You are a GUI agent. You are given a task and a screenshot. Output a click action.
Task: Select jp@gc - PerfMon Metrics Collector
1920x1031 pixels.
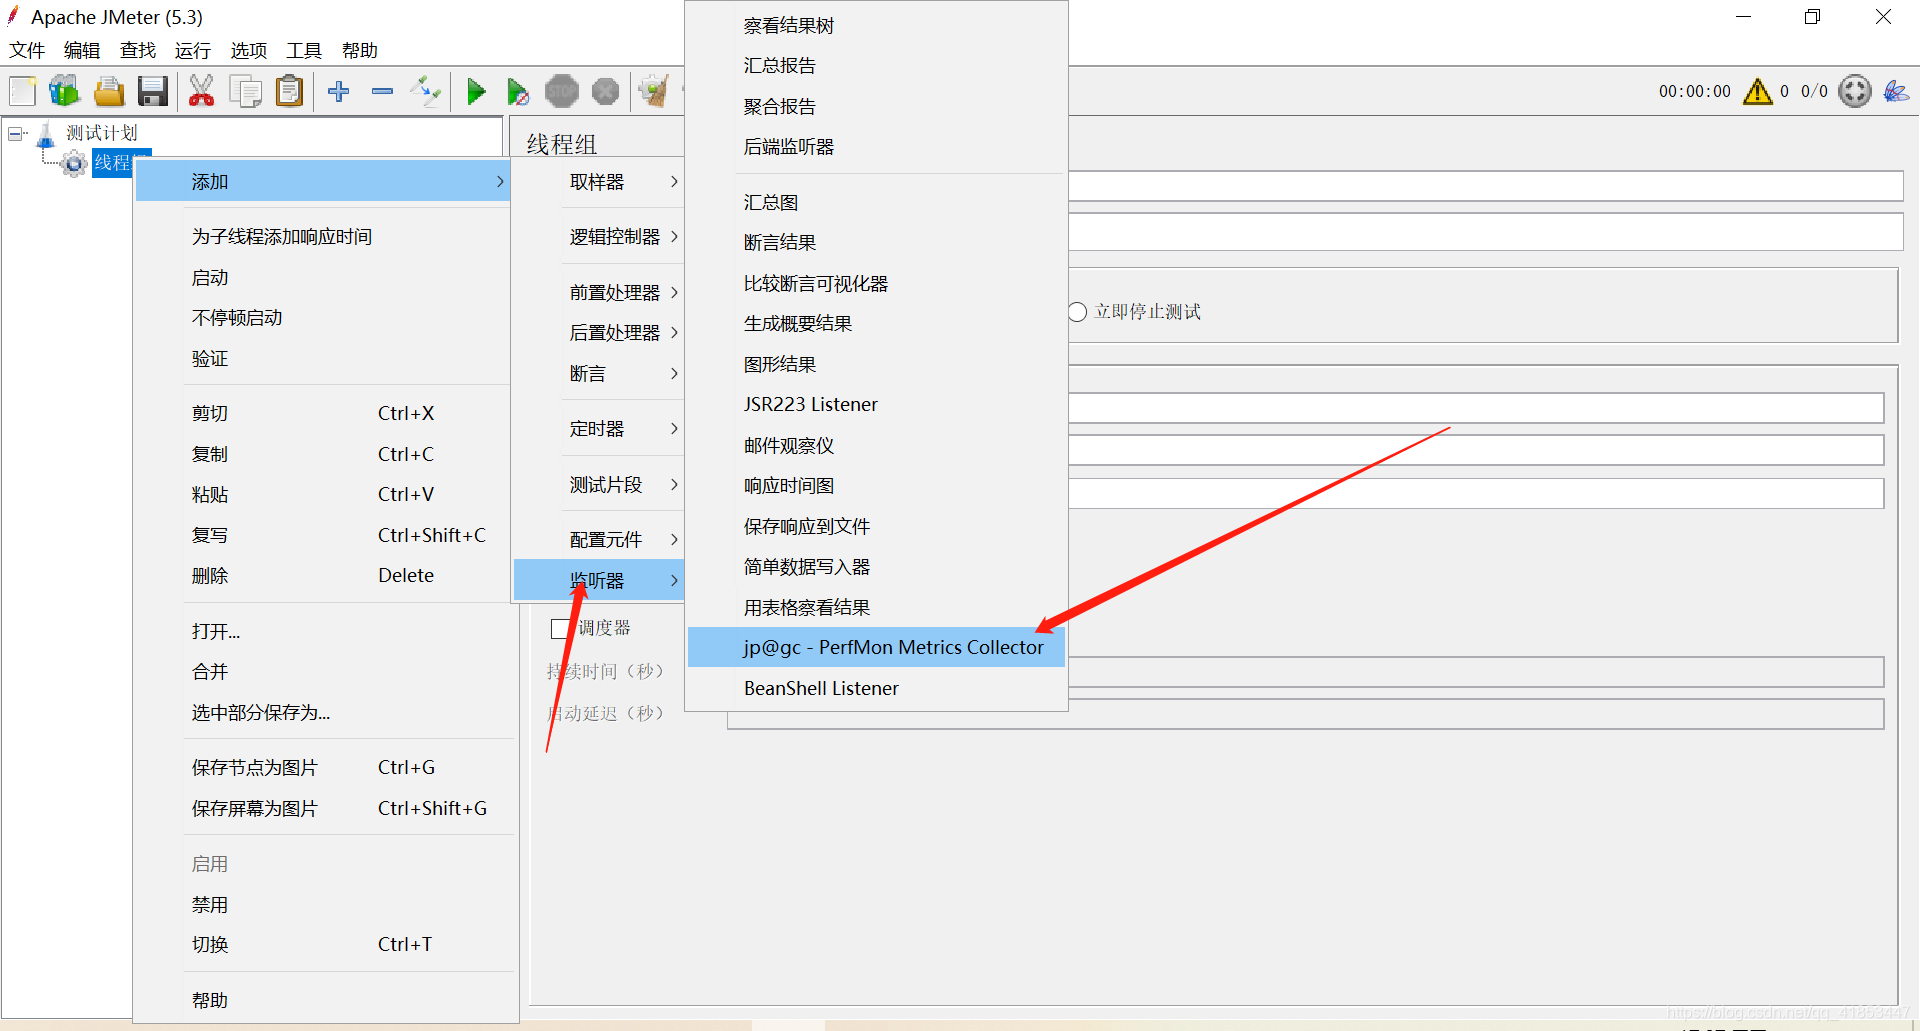point(877,647)
